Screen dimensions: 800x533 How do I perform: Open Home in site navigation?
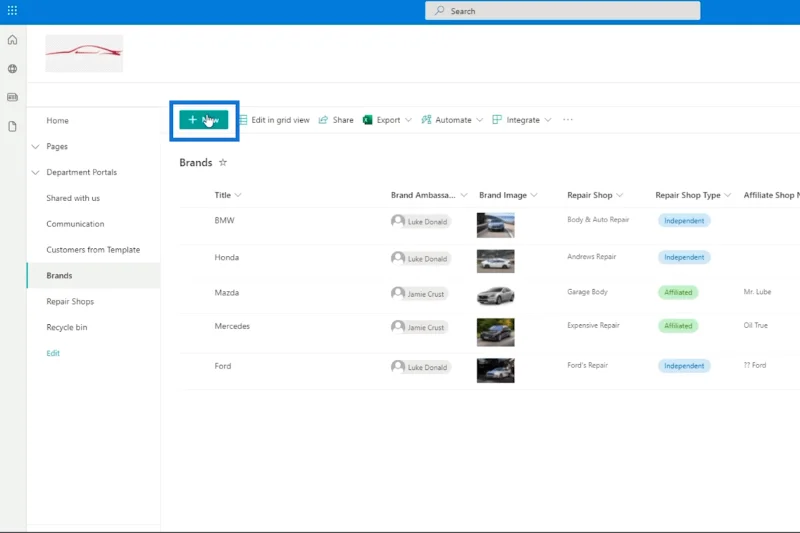[57, 120]
